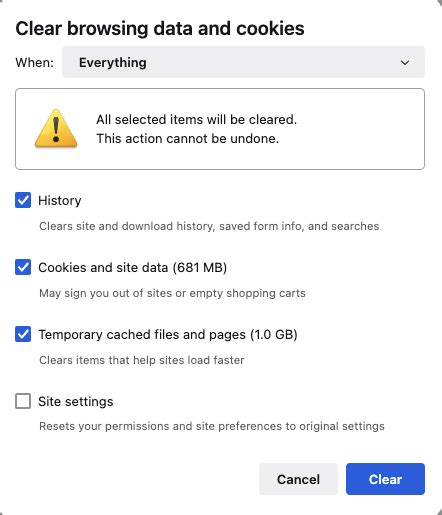The image size is (442, 515).
Task: Uncheck the History checkbox
Action: pos(23,200)
